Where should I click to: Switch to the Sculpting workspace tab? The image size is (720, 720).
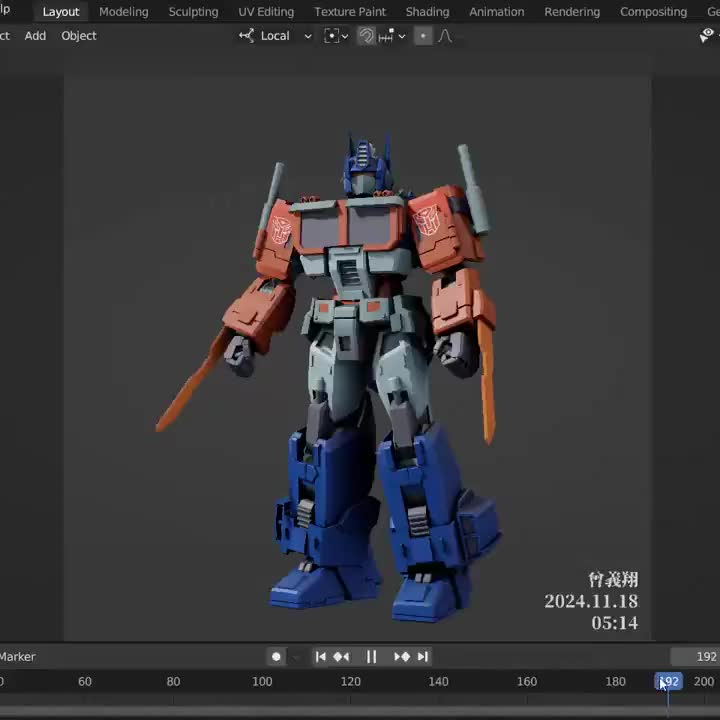coord(193,12)
